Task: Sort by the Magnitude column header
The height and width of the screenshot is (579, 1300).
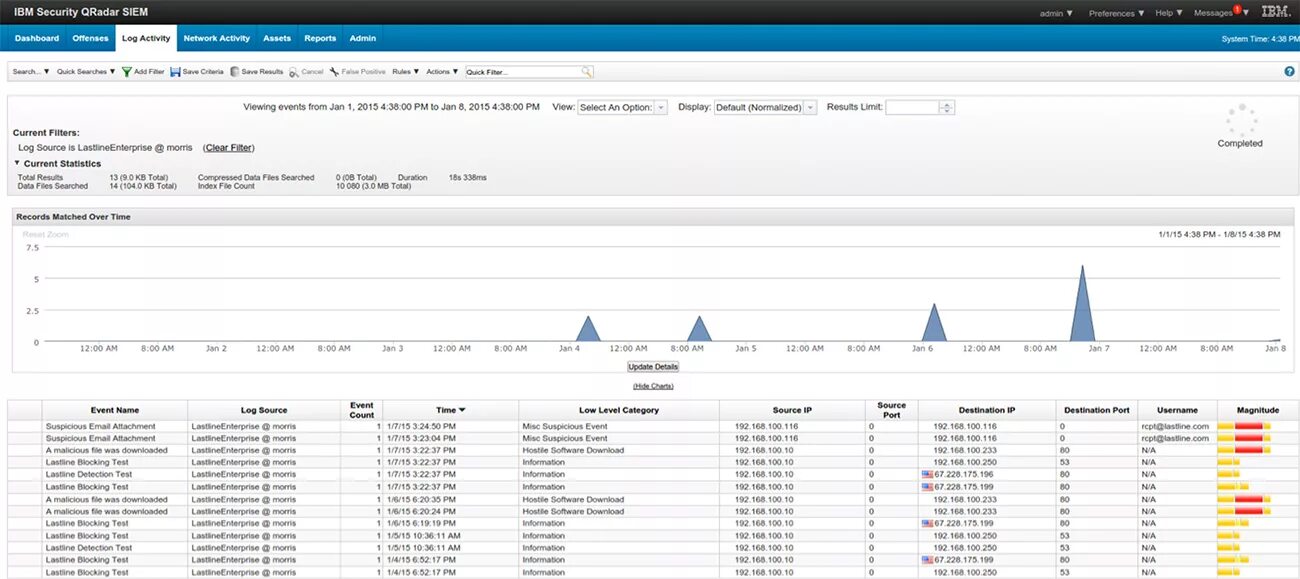Action: pyautogui.click(x=1258, y=410)
